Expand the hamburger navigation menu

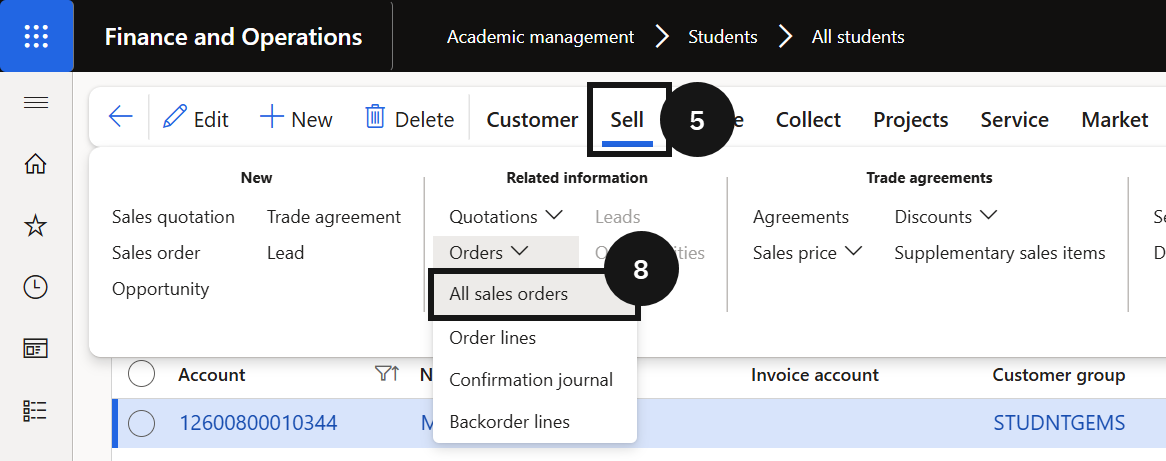click(x=36, y=103)
